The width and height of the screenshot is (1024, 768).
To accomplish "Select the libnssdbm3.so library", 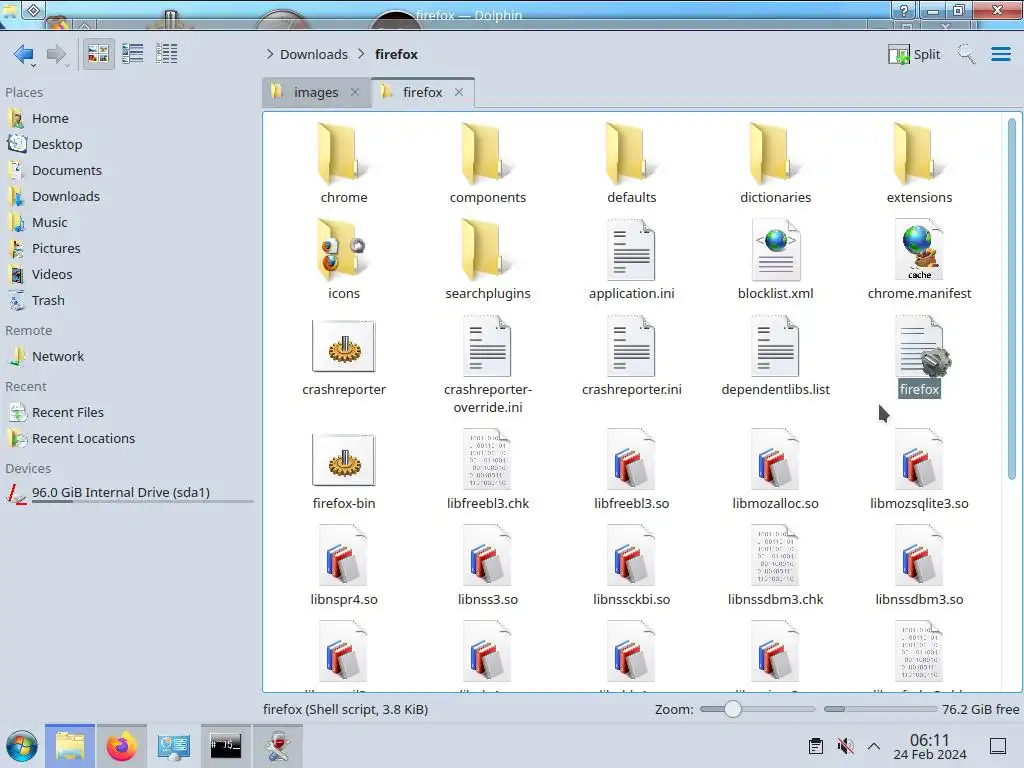I will point(919,566).
